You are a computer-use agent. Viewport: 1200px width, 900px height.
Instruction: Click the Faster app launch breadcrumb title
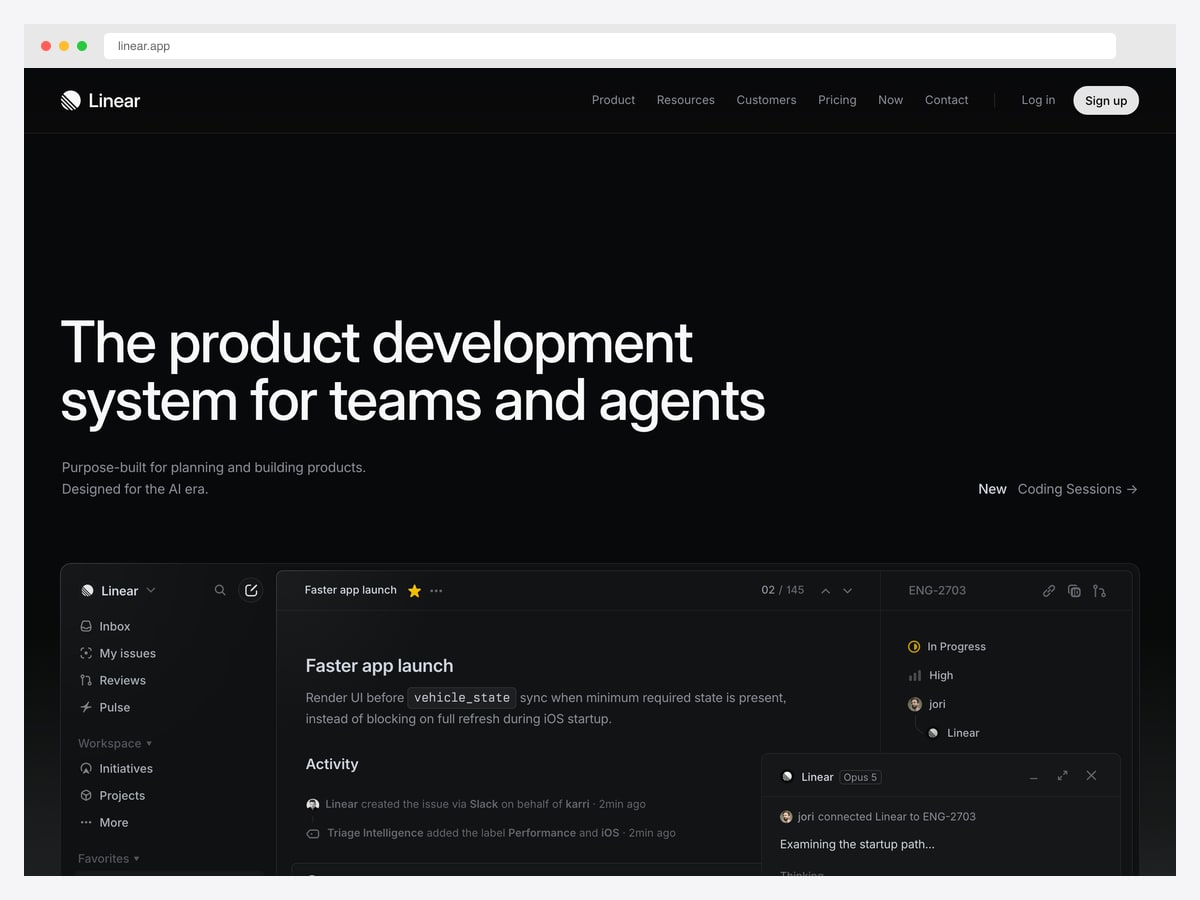click(350, 590)
